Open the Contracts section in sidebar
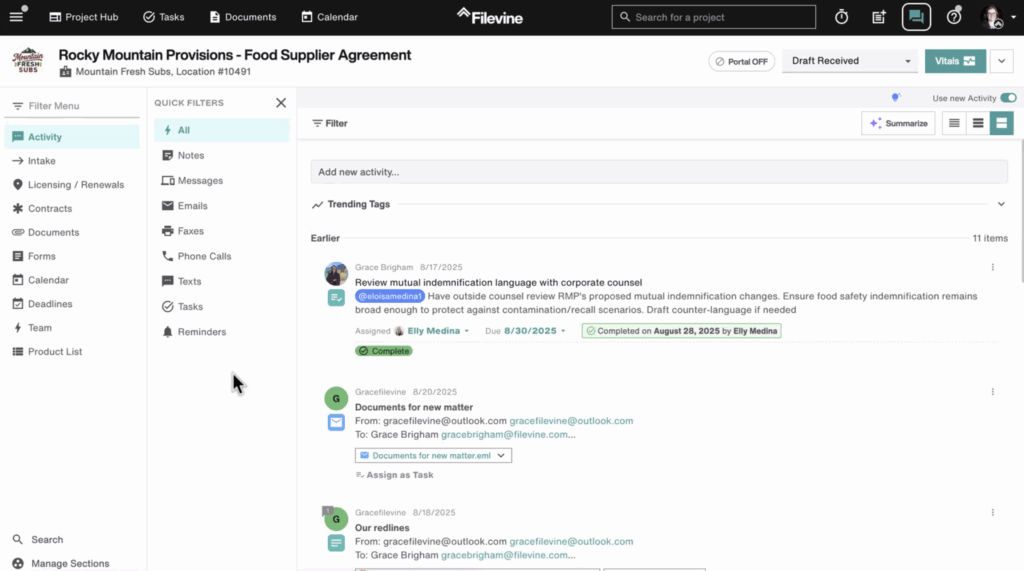 click(50, 209)
